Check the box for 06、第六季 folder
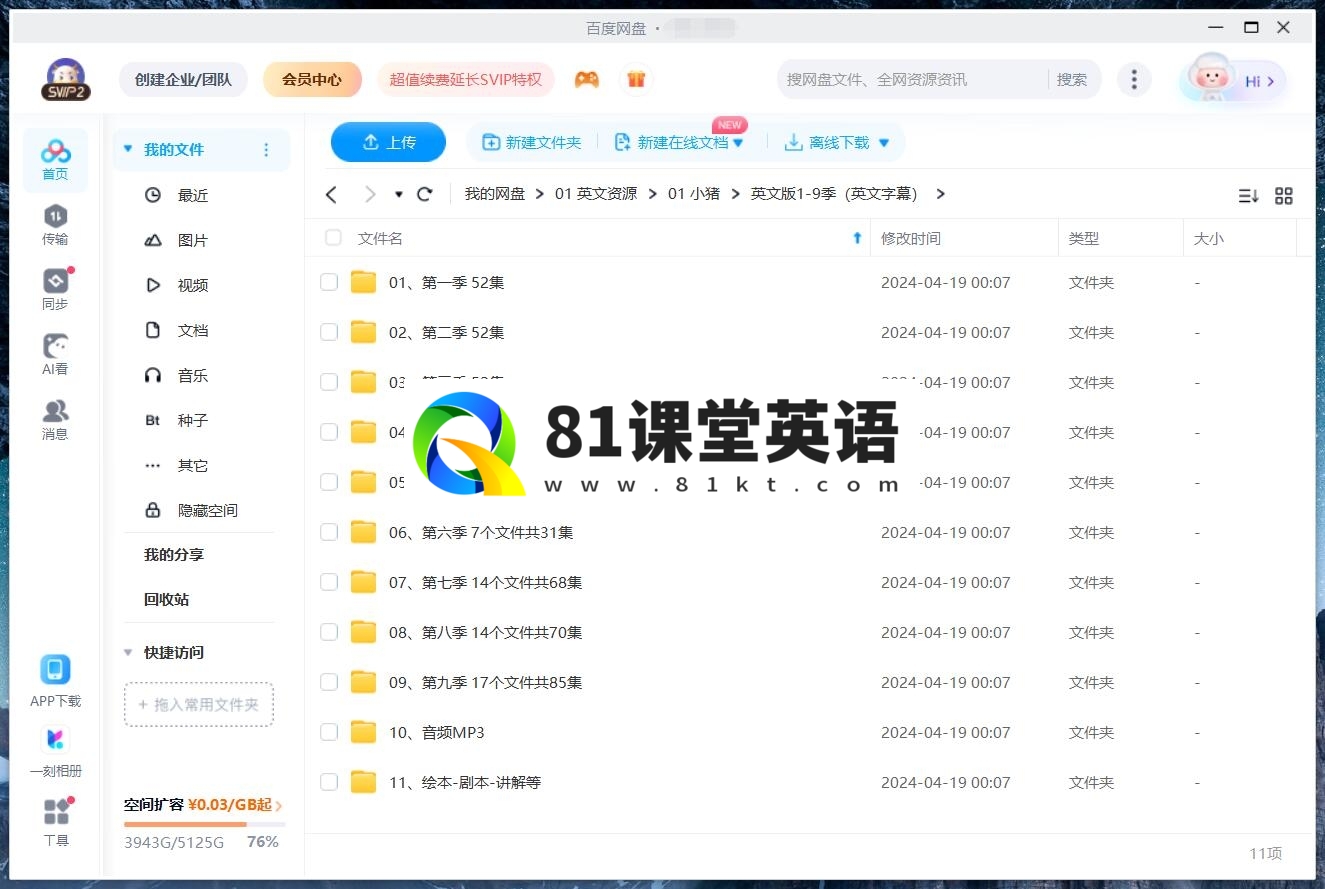 329,532
